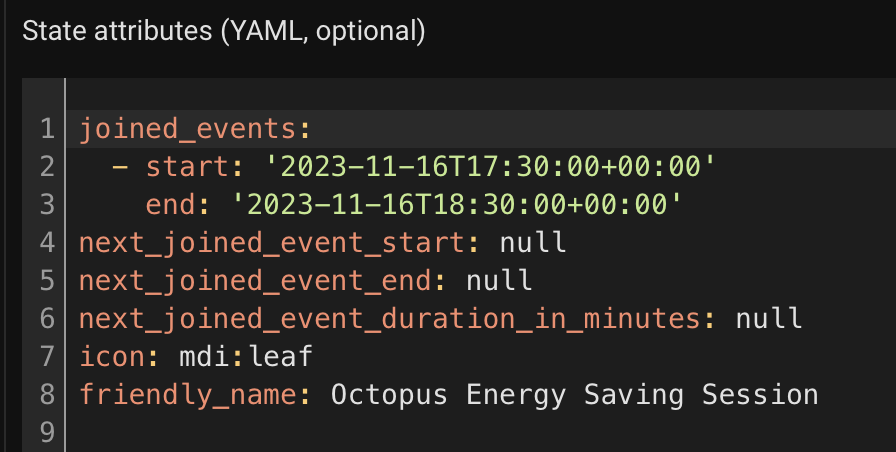Click the start timestamp value '2023-11-16T17:30:00+00:00'
This screenshot has height=452, width=896.
(490, 167)
